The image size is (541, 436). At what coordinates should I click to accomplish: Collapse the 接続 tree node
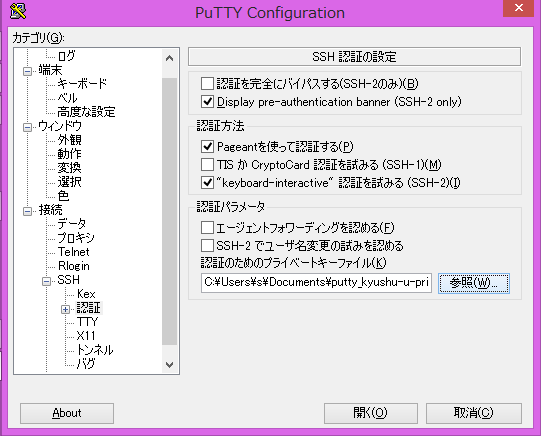click(x=27, y=211)
